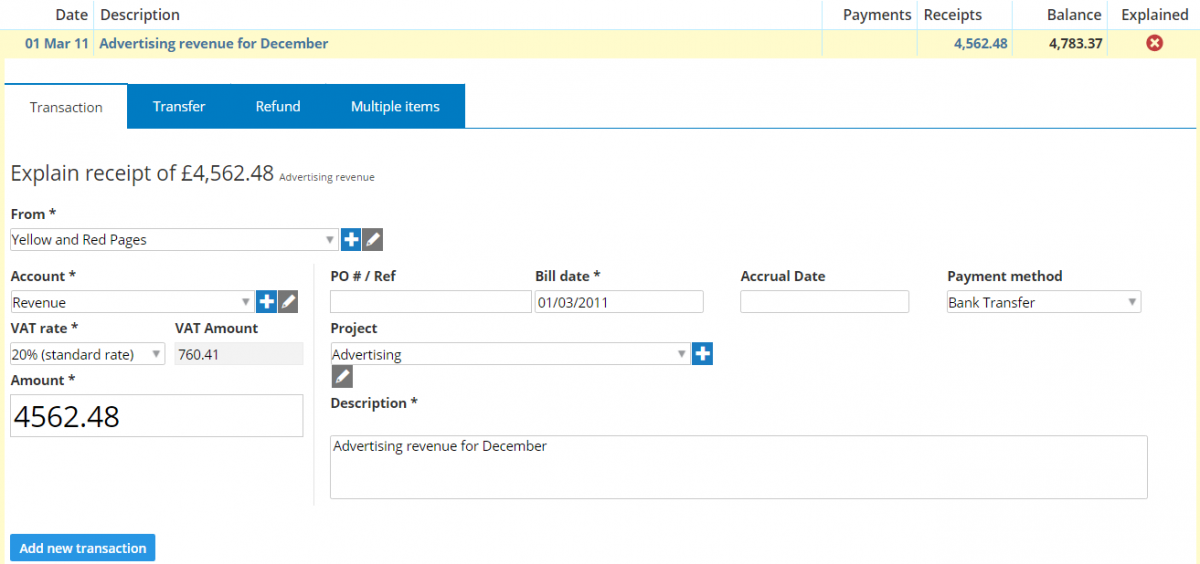This screenshot has width=1200, height=564.
Task: Add a new contact beside From field
Action: pos(351,239)
